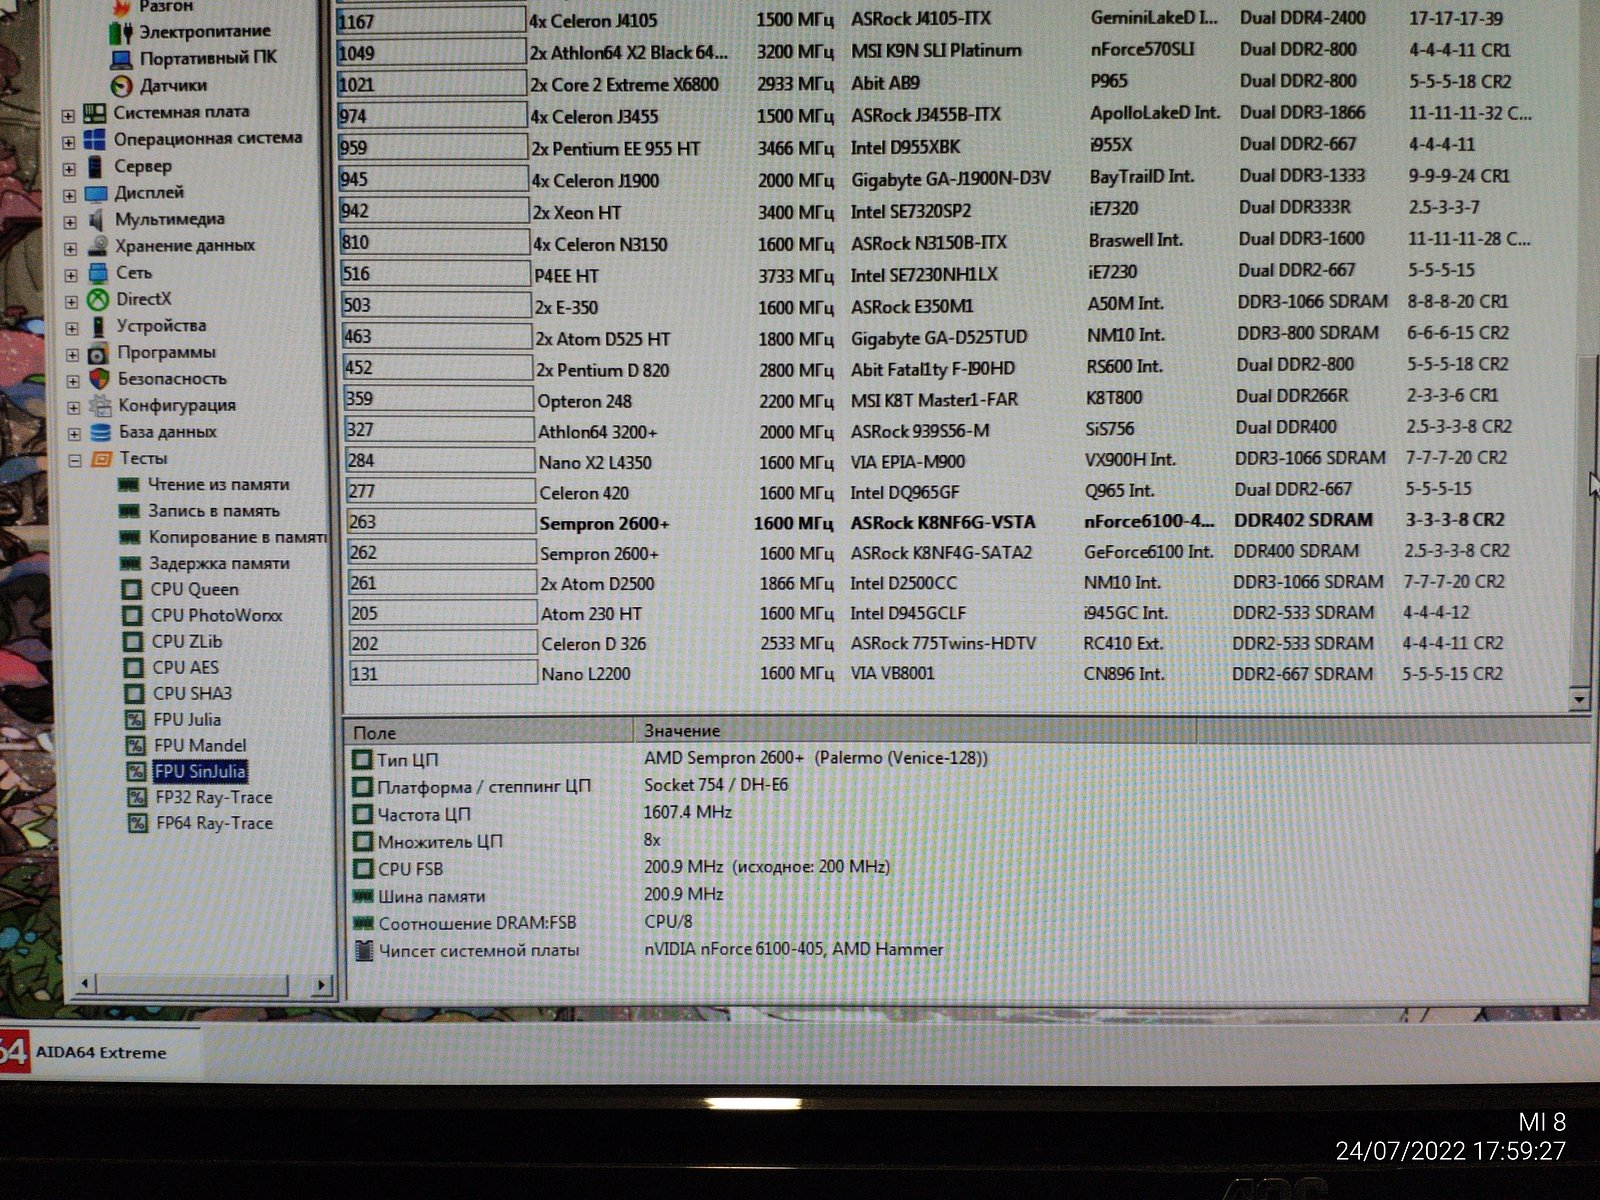Viewport: 1600px width, 1200px height.
Task: Click the Электропитание power icon
Action: click(x=121, y=32)
